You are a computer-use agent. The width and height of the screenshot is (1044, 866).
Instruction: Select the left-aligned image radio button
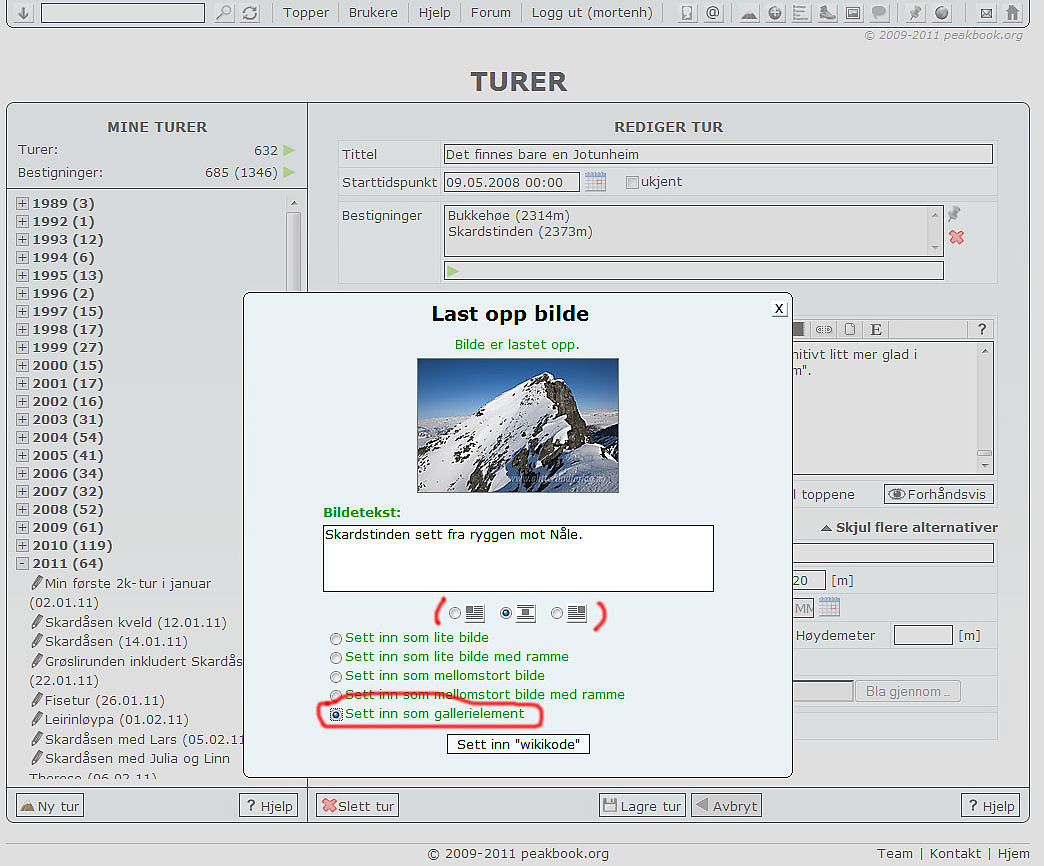(x=455, y=613)
